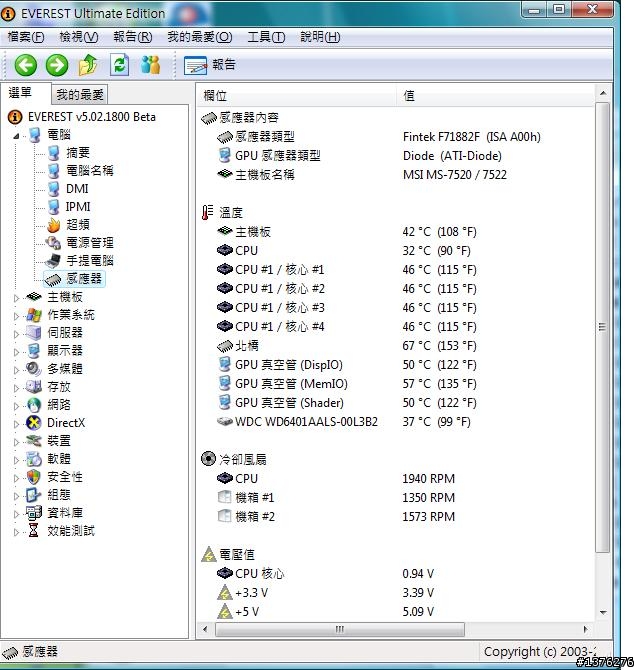Select the GPU 感應器類型 row
This screenshot has height=670, width=640.
(397, 156)
